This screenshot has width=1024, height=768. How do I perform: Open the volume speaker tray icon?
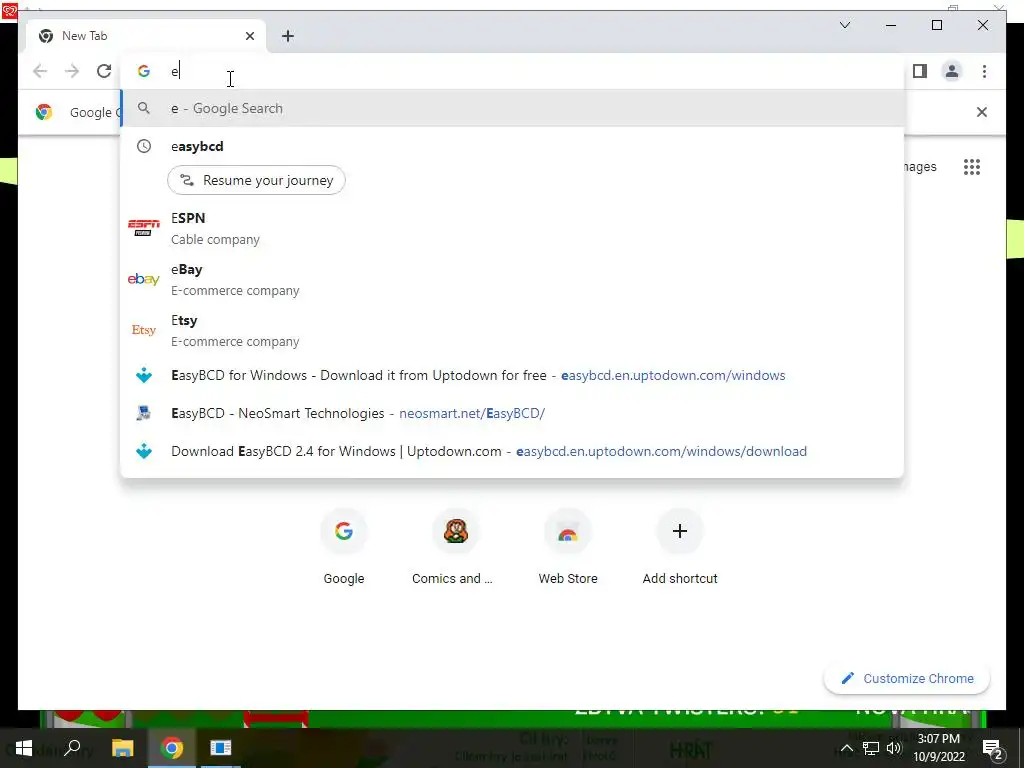tap(894, 748)
